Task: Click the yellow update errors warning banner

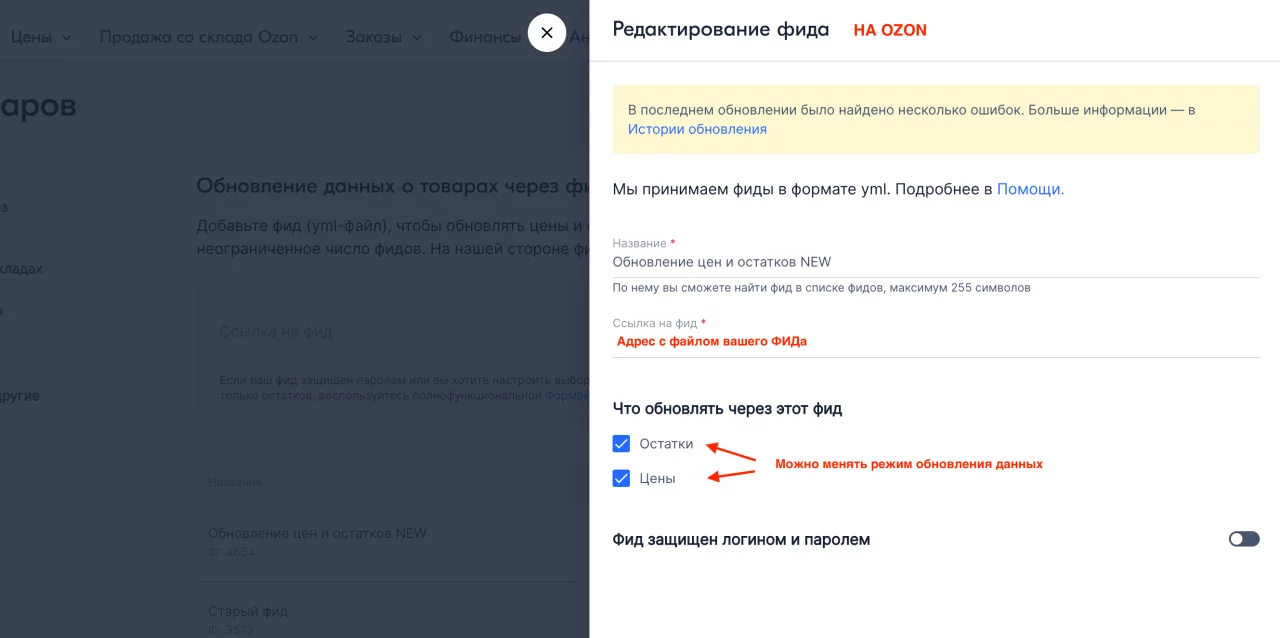Action: click(x=935, y=119)
